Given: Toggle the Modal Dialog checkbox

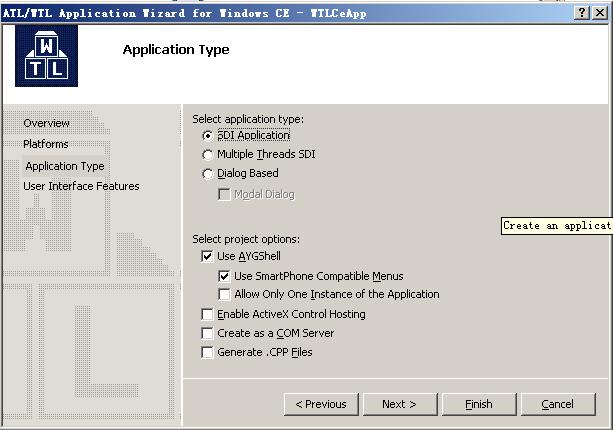Looking at the screenshot, I should click(x=224, y=194).
